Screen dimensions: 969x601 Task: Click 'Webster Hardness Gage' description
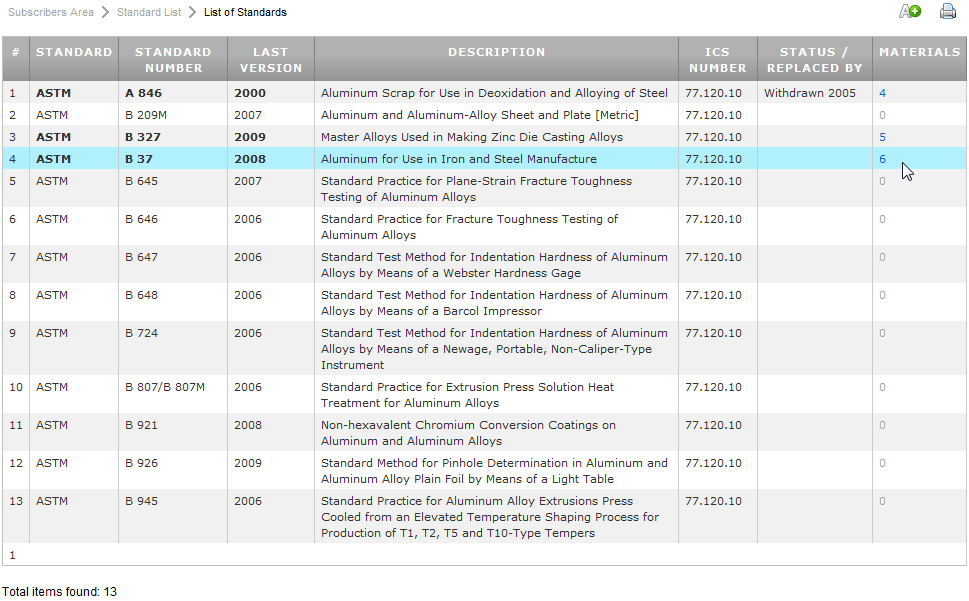click(x=494, y=265)
